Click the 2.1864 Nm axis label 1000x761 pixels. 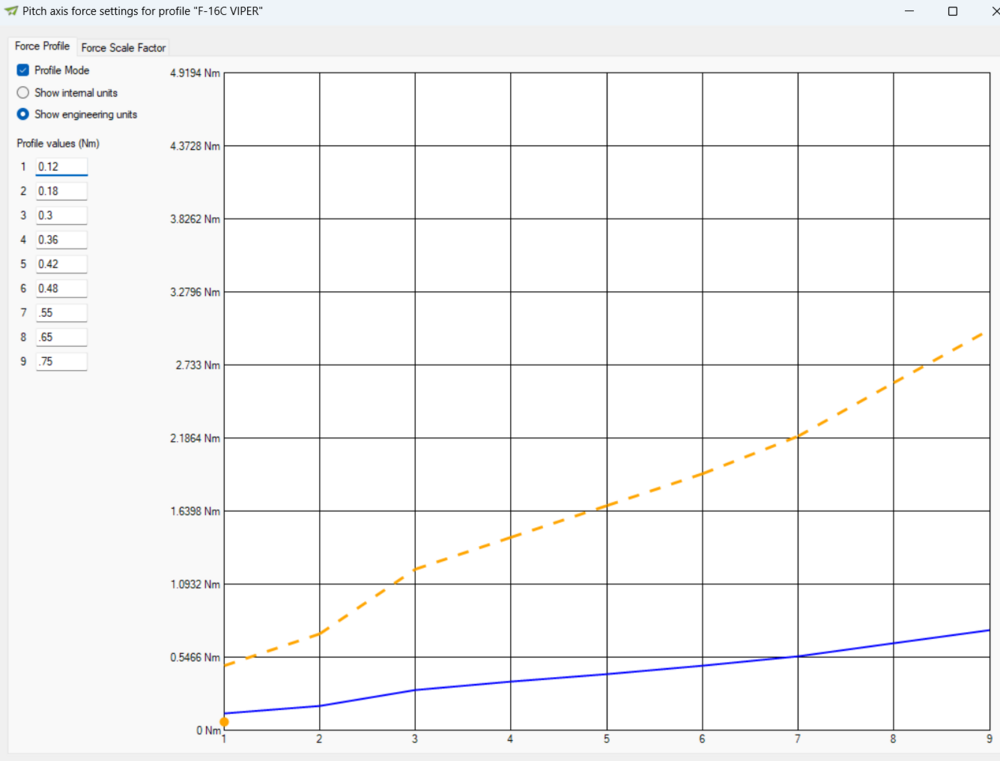(195, 438)
